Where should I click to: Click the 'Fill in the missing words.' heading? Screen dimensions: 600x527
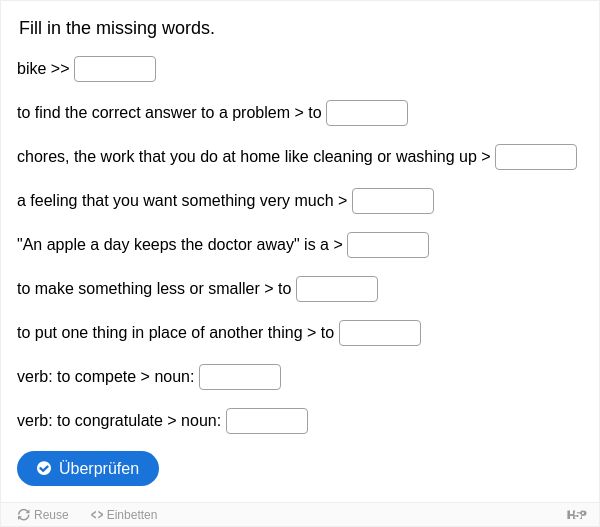(117, 28)
